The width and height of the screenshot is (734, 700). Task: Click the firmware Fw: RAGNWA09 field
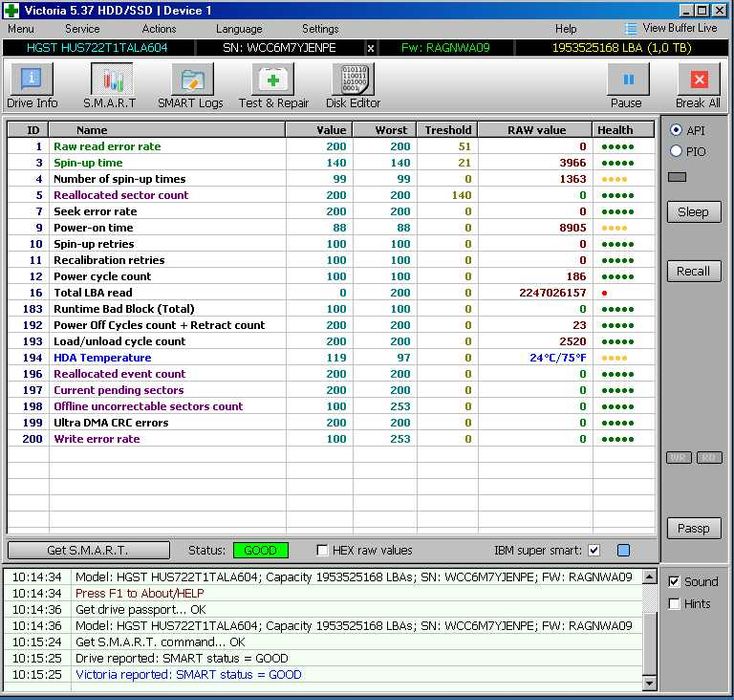tap(446, 48)
